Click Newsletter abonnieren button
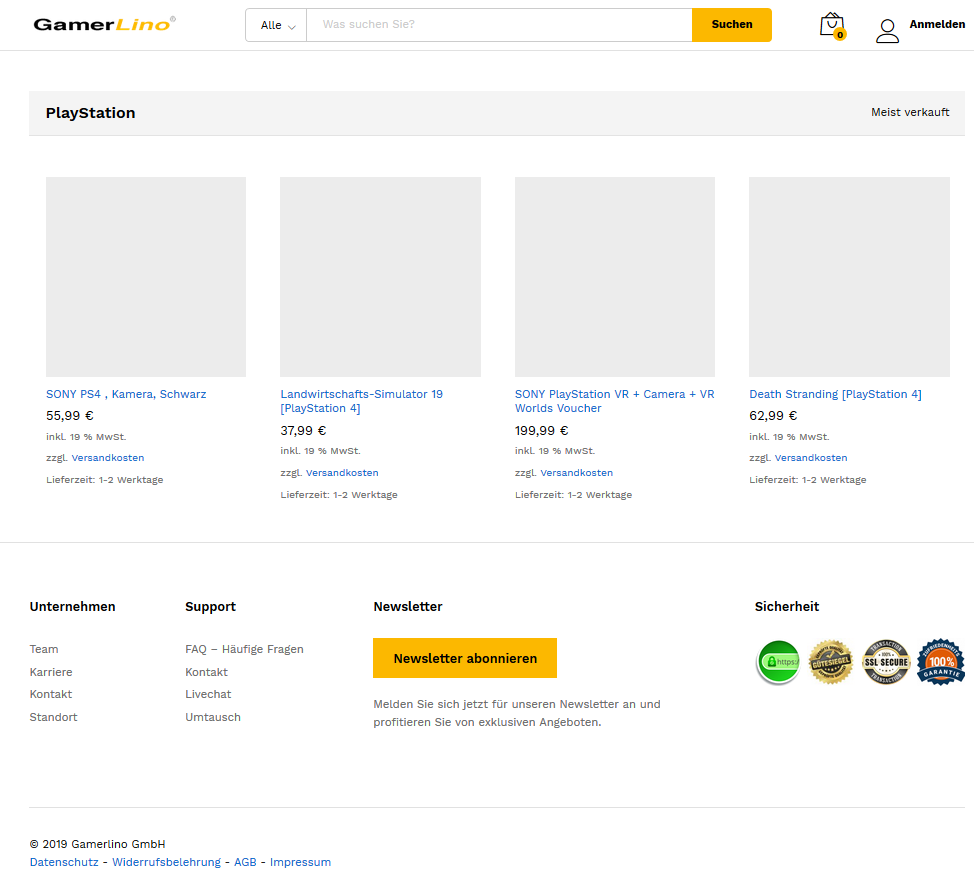The width and height of the screenshot is (974, 880). click(x=465, y=658)
